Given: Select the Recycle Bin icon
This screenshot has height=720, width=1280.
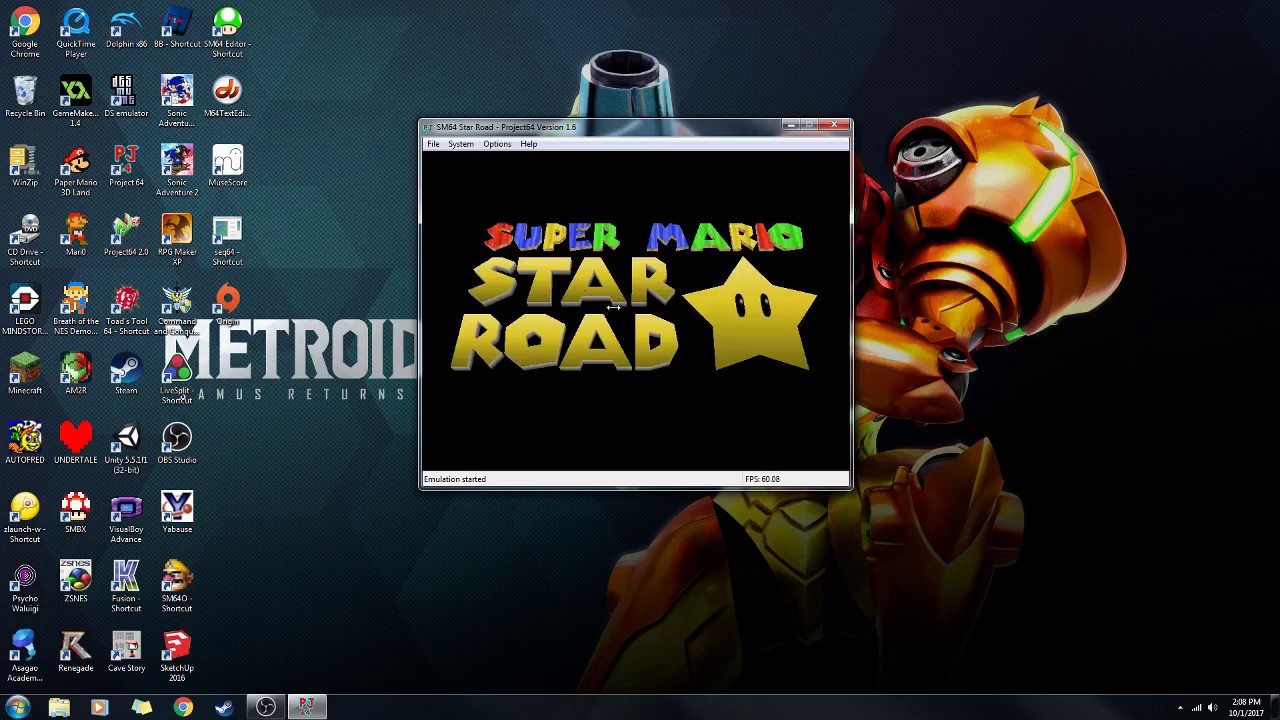Looking at the screenshot, I should 25,97.
